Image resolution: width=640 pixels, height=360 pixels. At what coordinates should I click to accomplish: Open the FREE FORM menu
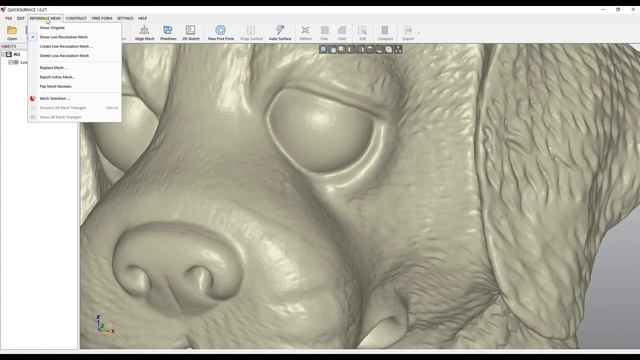click(102, 18)
